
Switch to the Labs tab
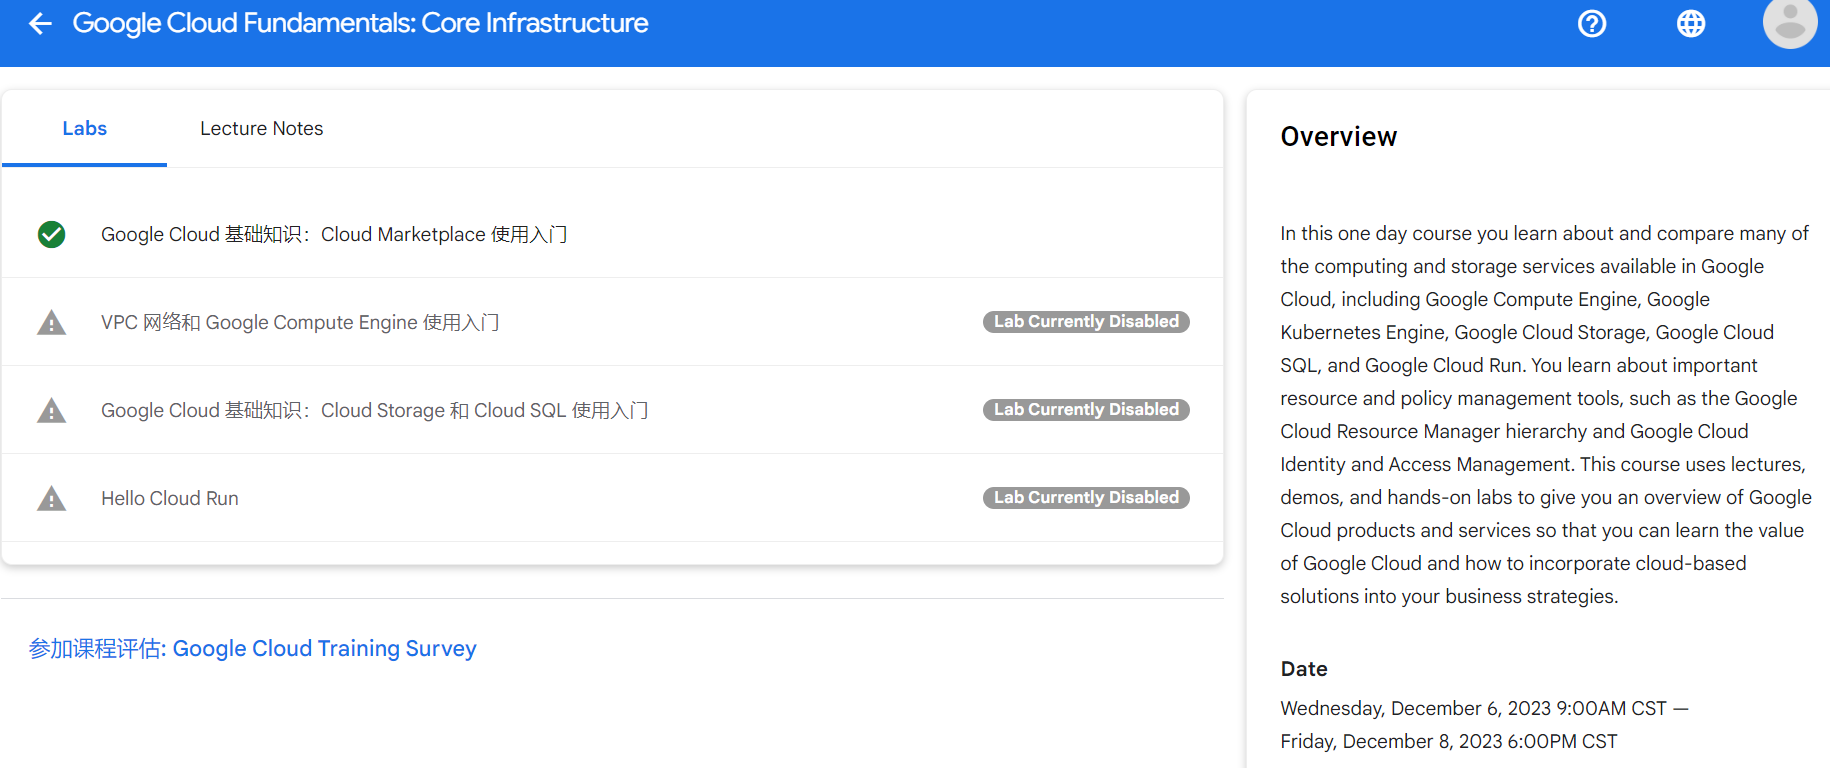85,129
